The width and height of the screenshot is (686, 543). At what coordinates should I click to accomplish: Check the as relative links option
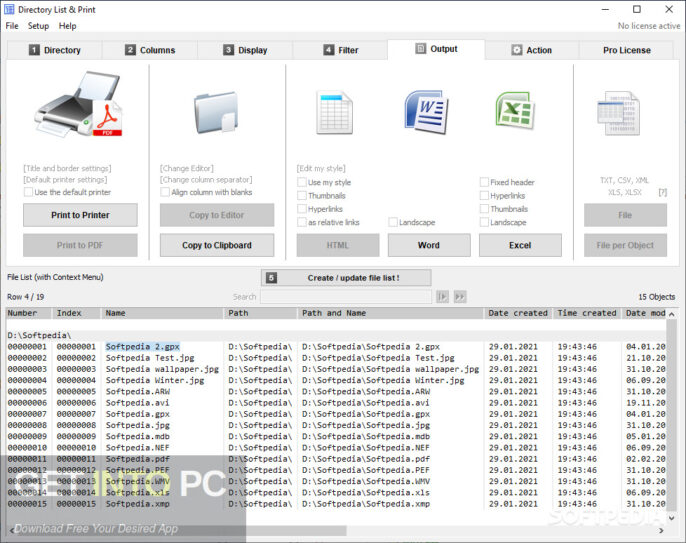click(301, 222)
